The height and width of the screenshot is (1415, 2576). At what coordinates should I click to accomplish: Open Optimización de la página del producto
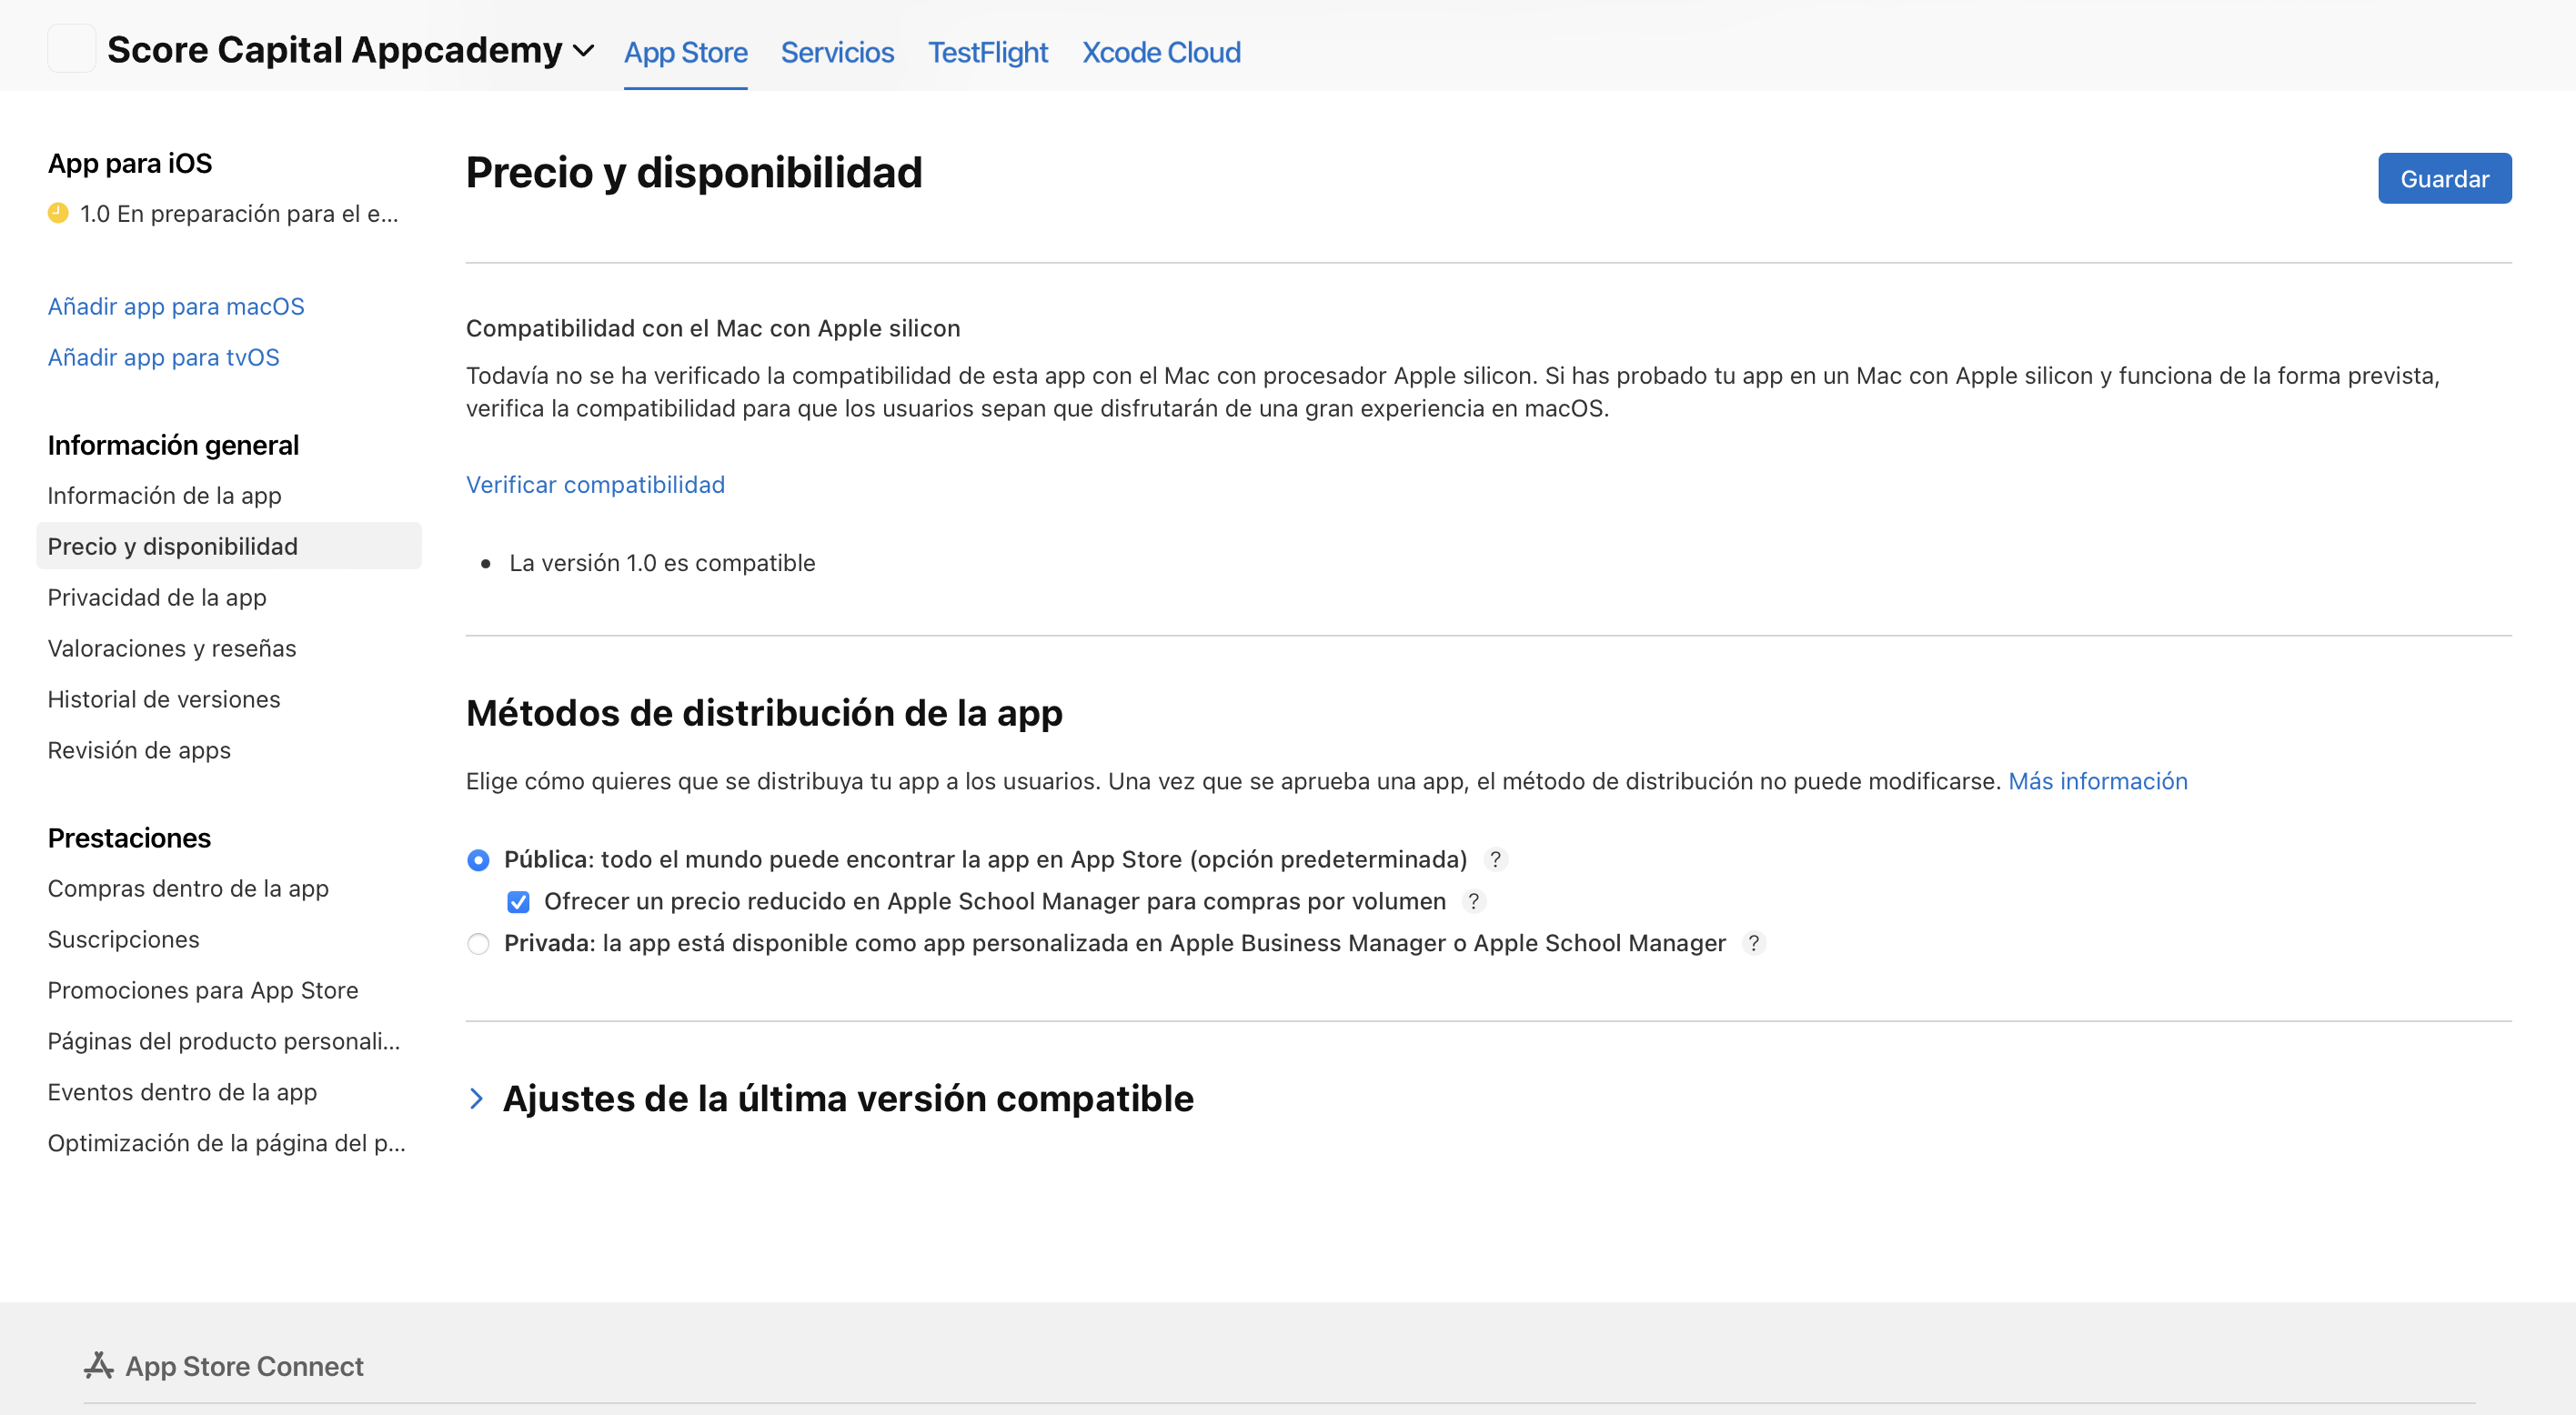[x=227, y=1143]
